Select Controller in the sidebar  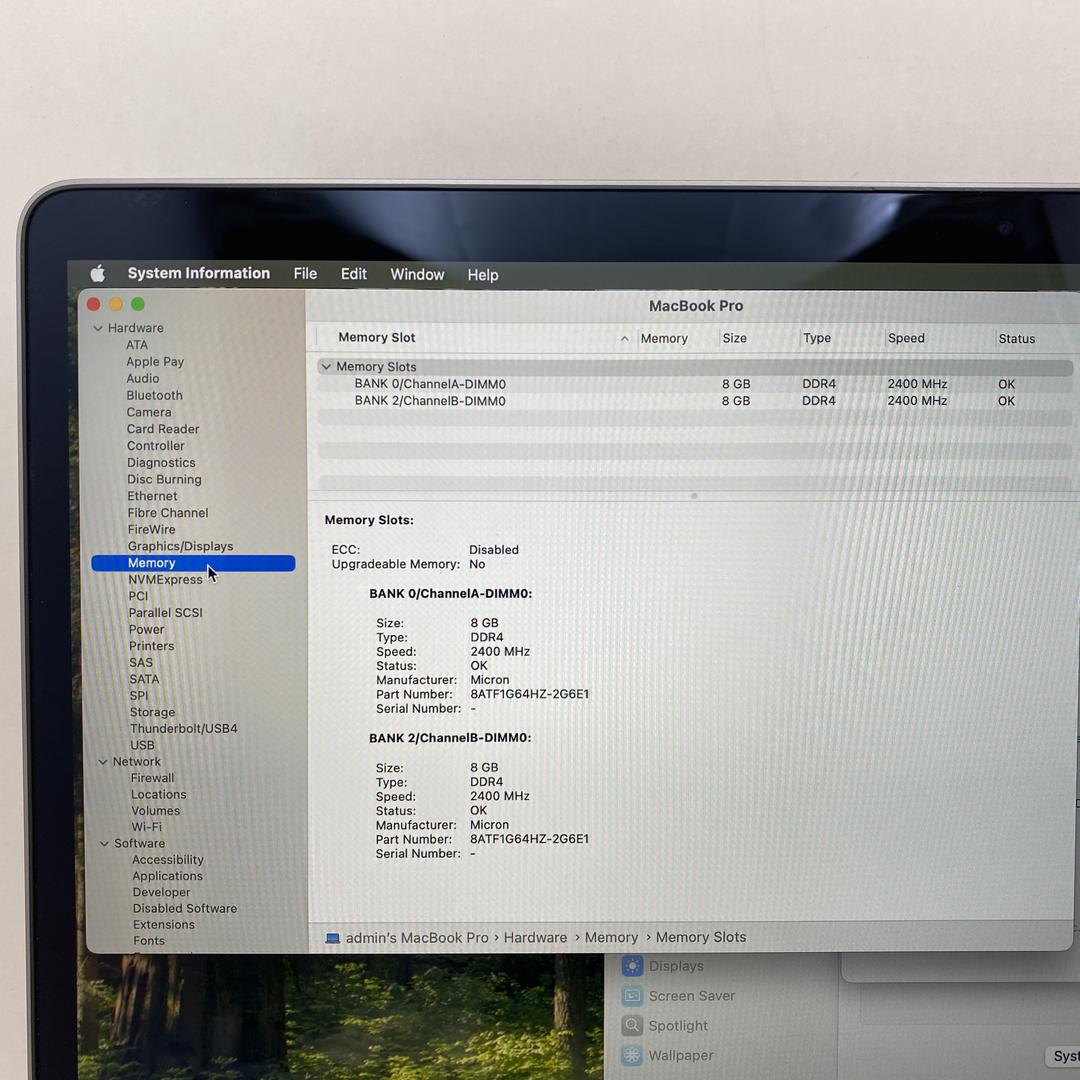[156, 446]
